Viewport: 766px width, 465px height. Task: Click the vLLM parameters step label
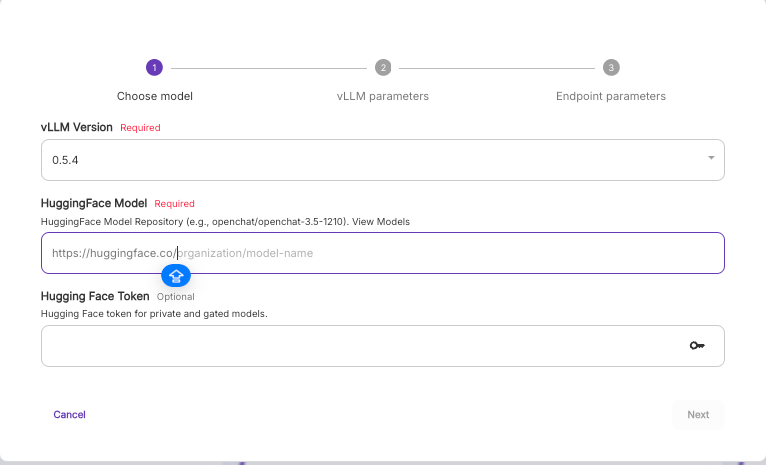[383, 96]
